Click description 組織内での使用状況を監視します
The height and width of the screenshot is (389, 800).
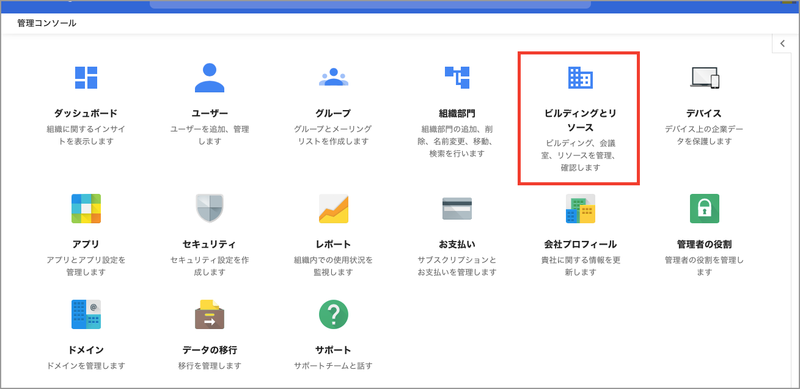[334, 265]
